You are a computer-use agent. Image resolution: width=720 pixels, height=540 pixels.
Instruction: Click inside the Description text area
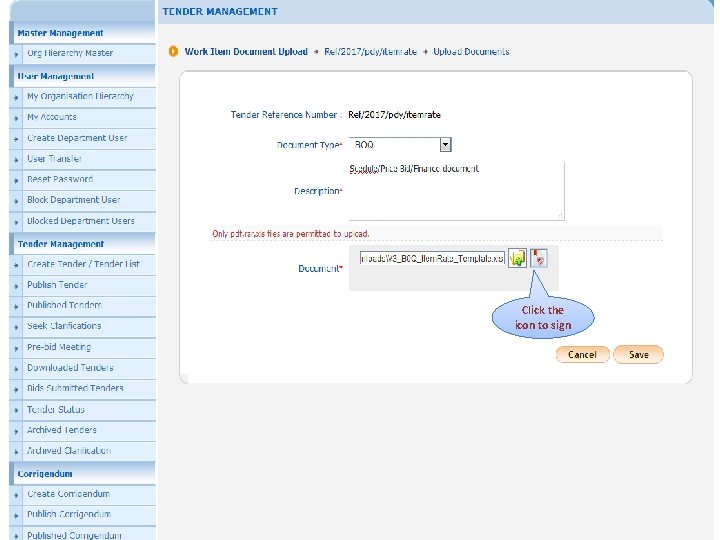point(456,191)
